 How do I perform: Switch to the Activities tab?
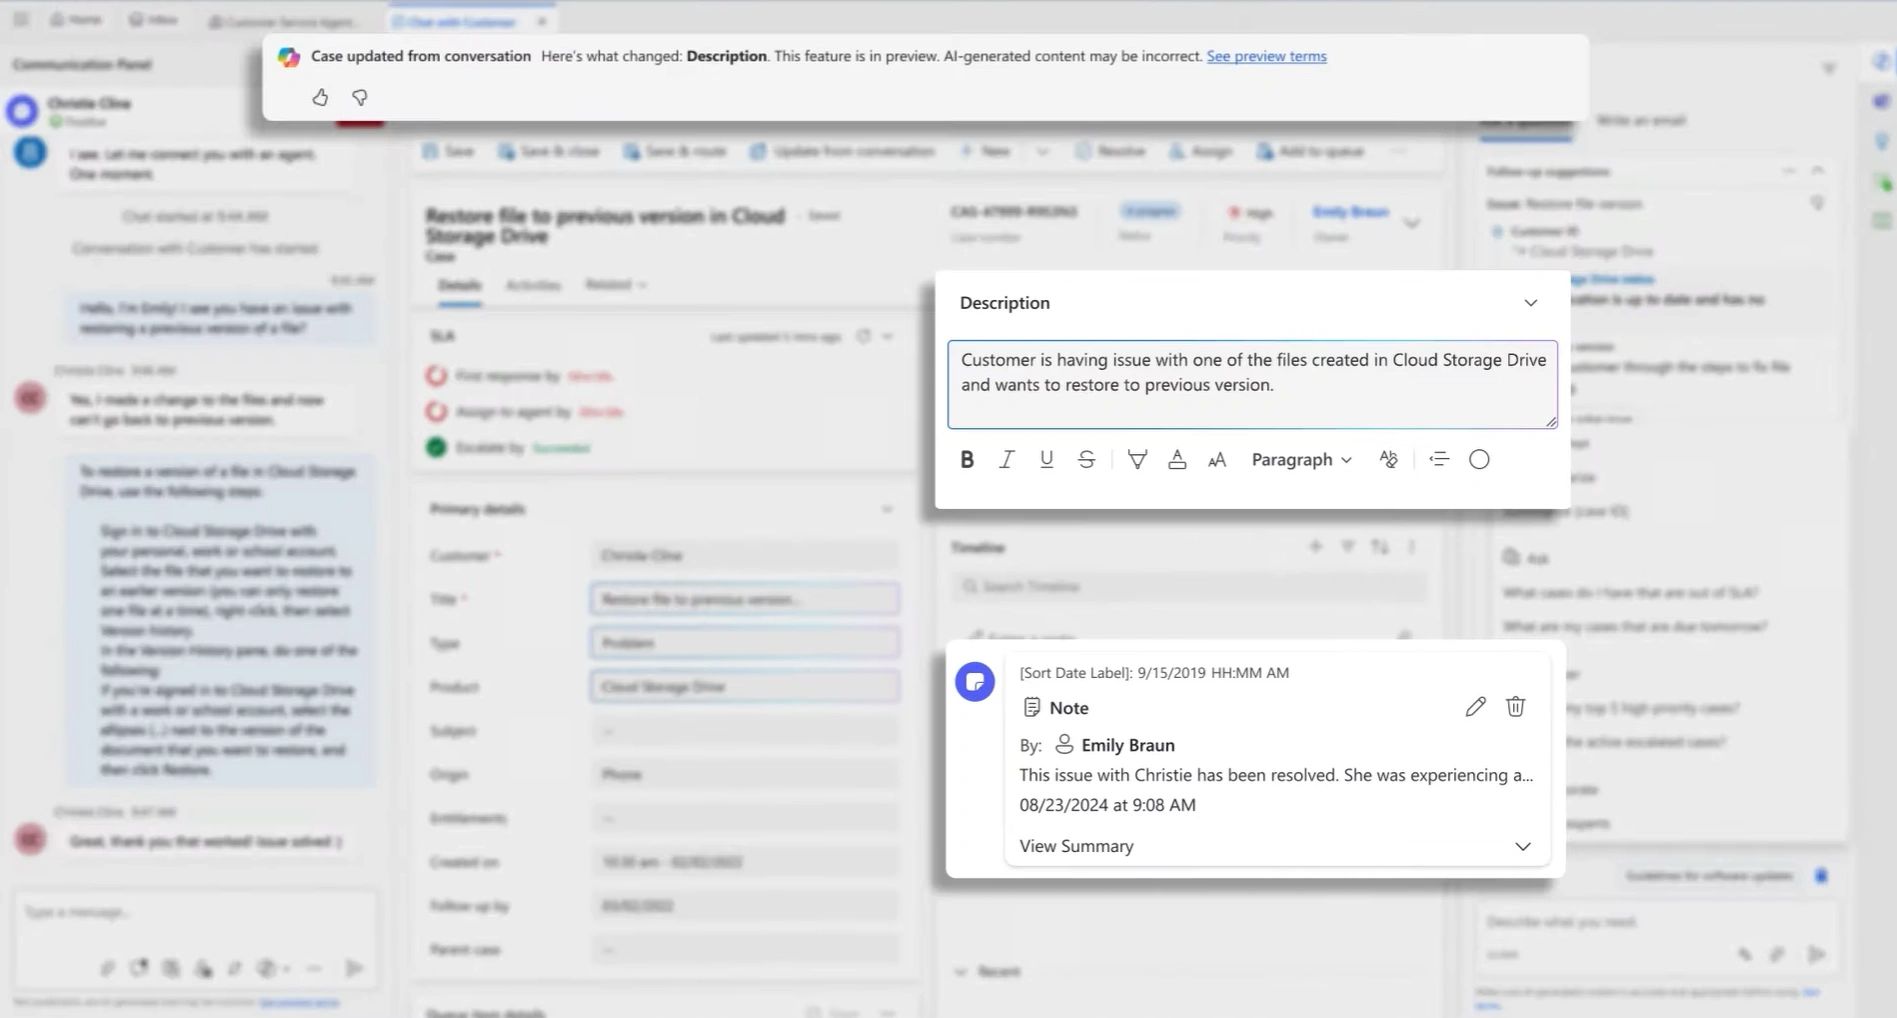click(534, 285)
